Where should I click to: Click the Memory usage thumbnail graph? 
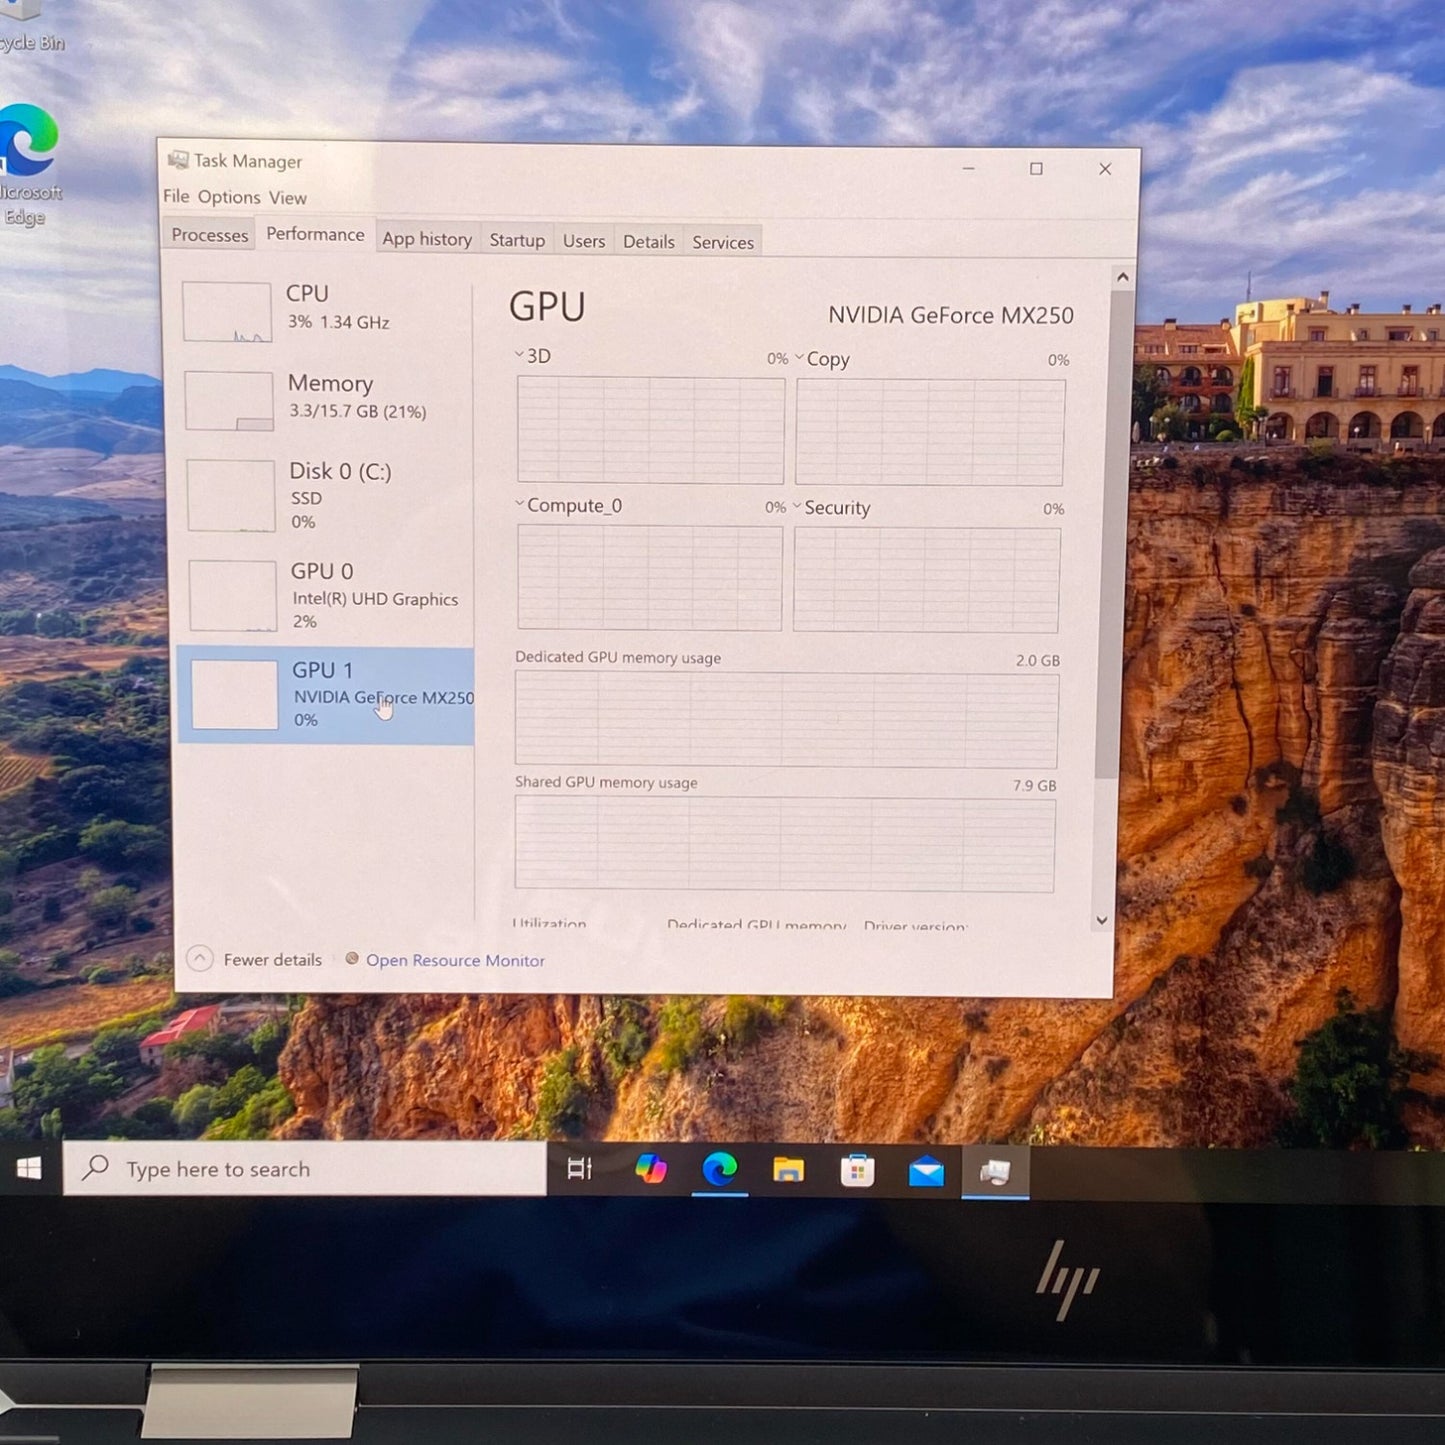point(229,401)
